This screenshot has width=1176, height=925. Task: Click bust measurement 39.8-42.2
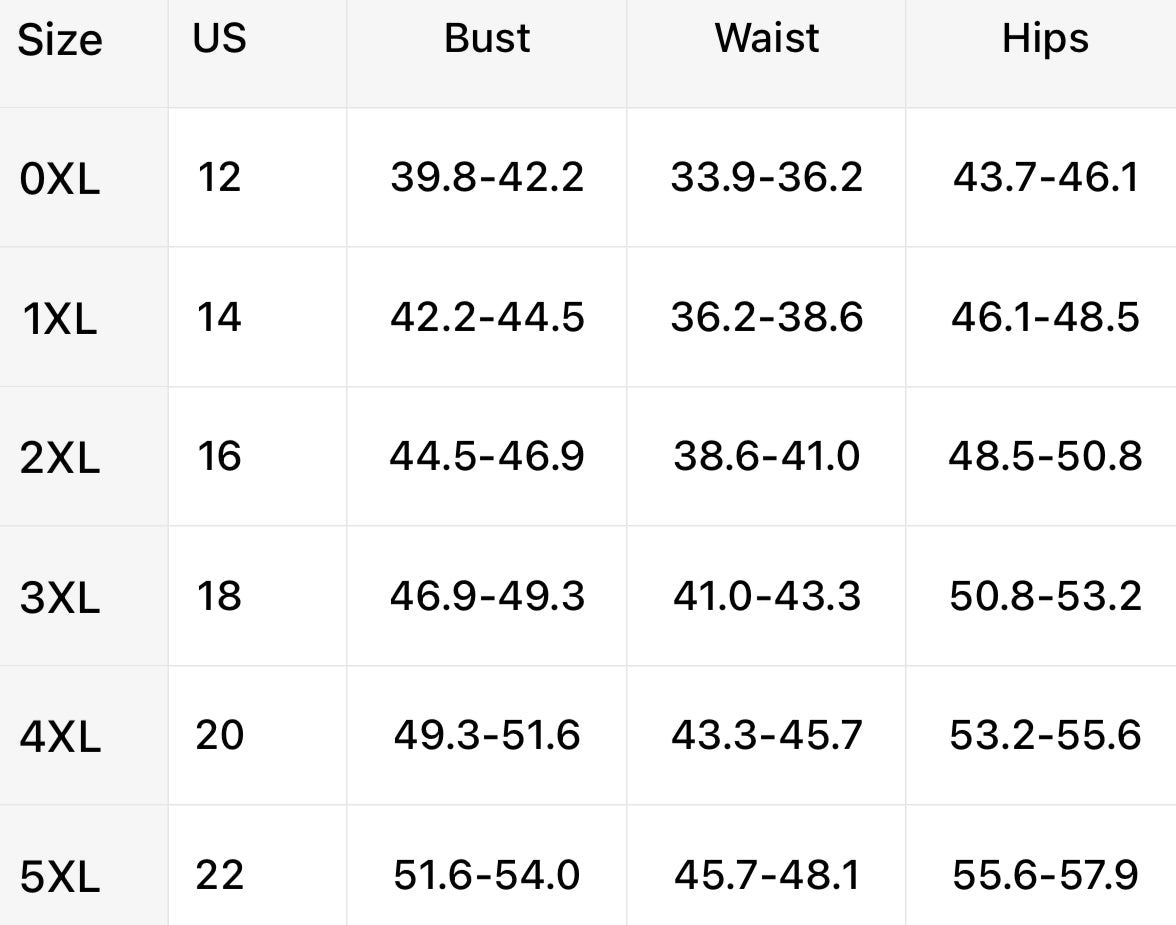[x=487, y=178]
